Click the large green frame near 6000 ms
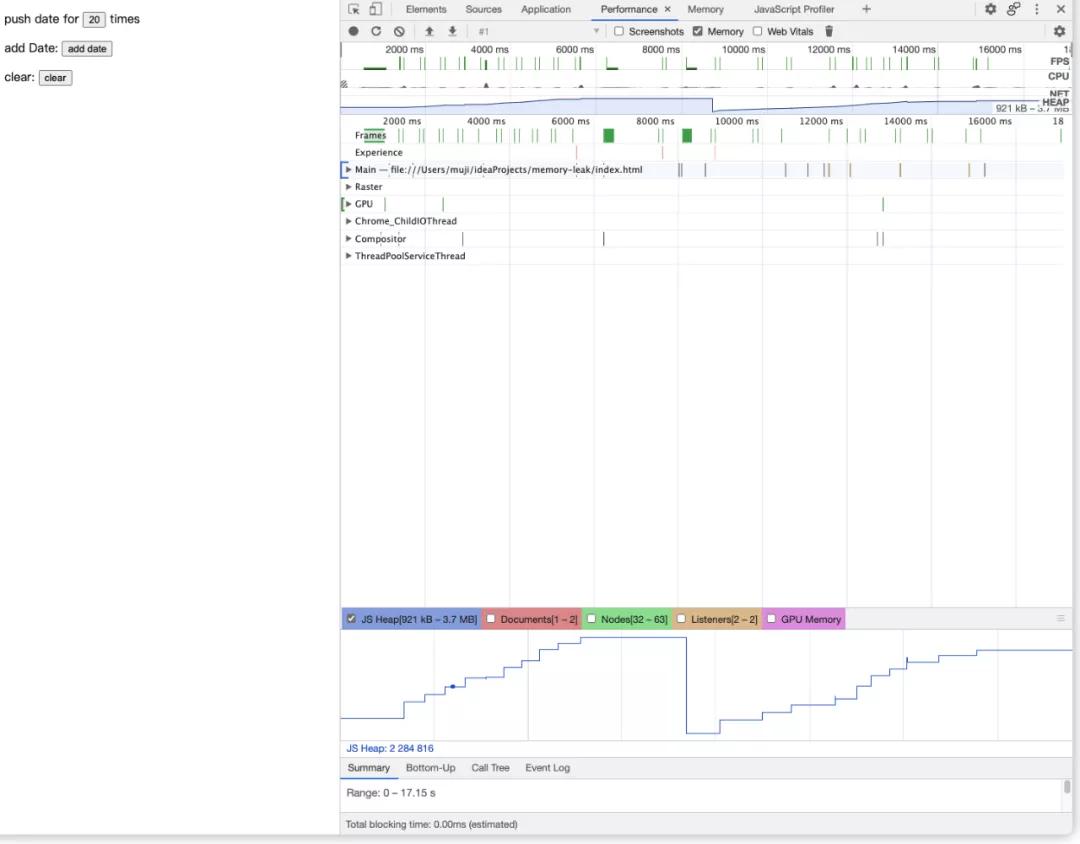1080x844 pixels. pos(608,136)
